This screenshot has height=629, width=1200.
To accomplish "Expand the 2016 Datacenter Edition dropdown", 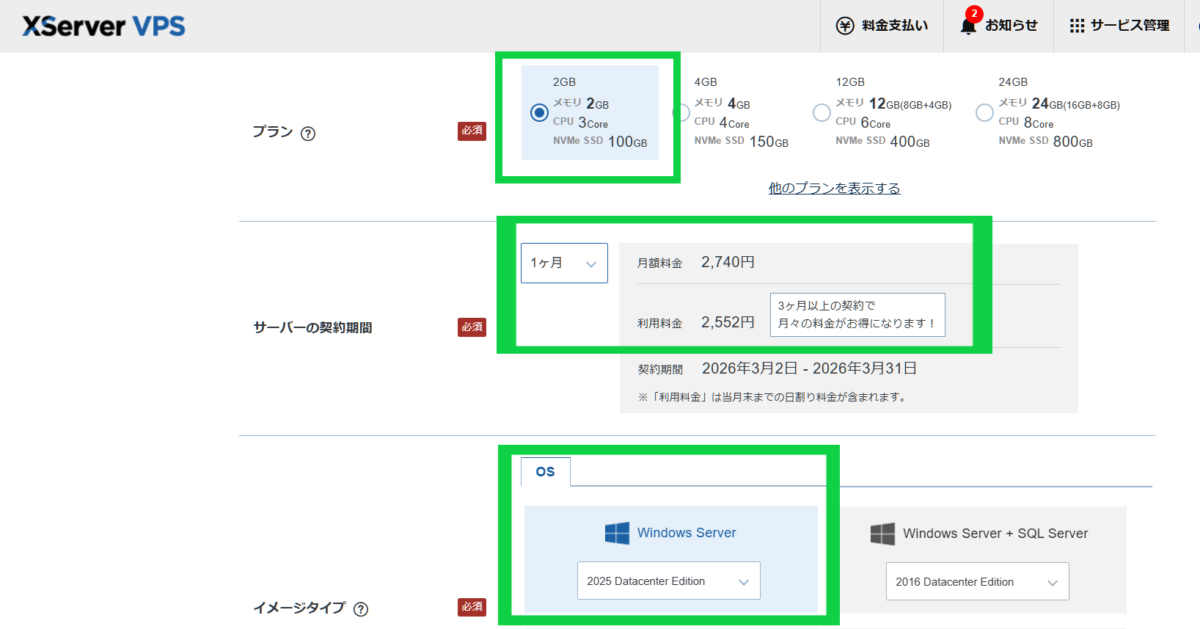I will coord(977,581).
